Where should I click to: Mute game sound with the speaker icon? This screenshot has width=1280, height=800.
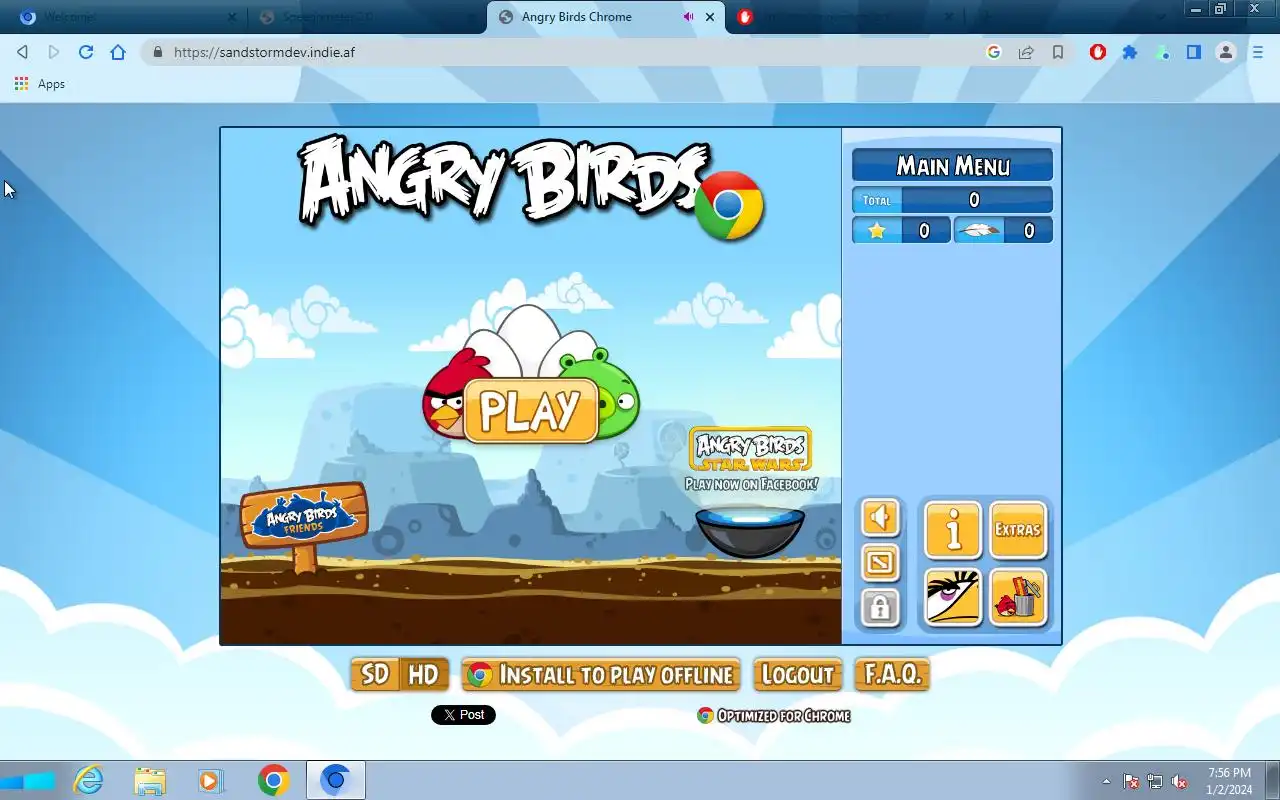pyautogui.click(x=880, y=517)
